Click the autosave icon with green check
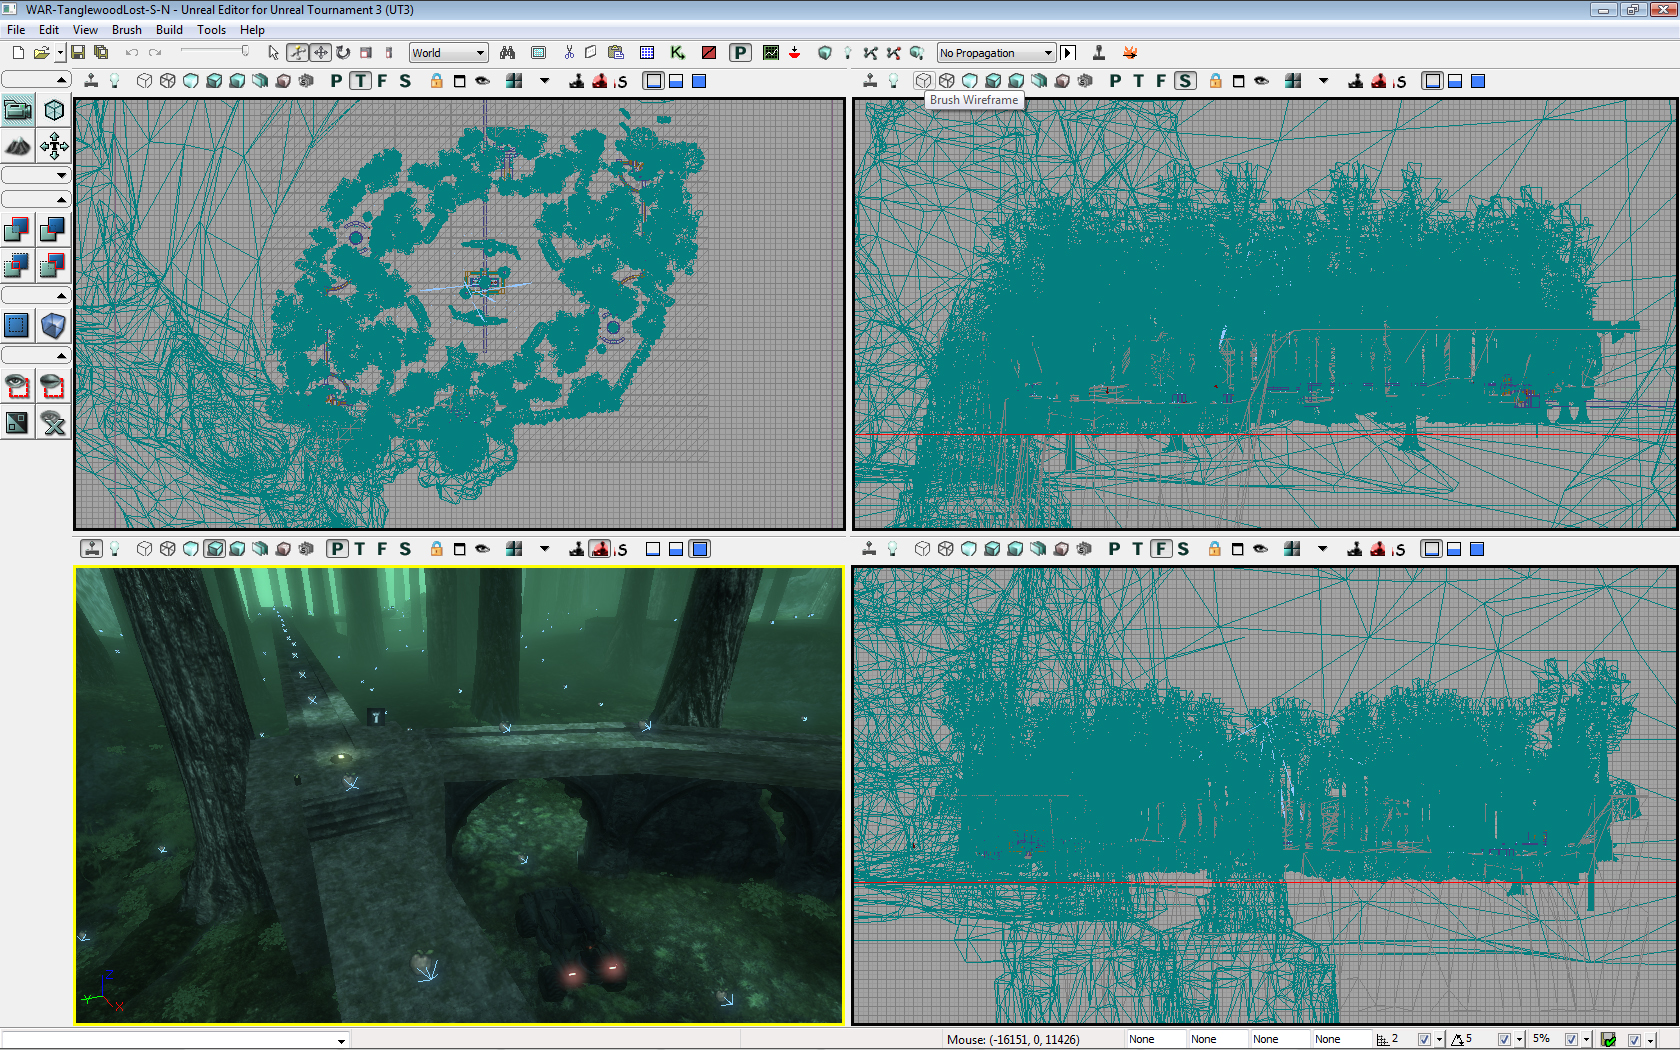Screen dimensions: 1680x1050 (1608, 1040)
